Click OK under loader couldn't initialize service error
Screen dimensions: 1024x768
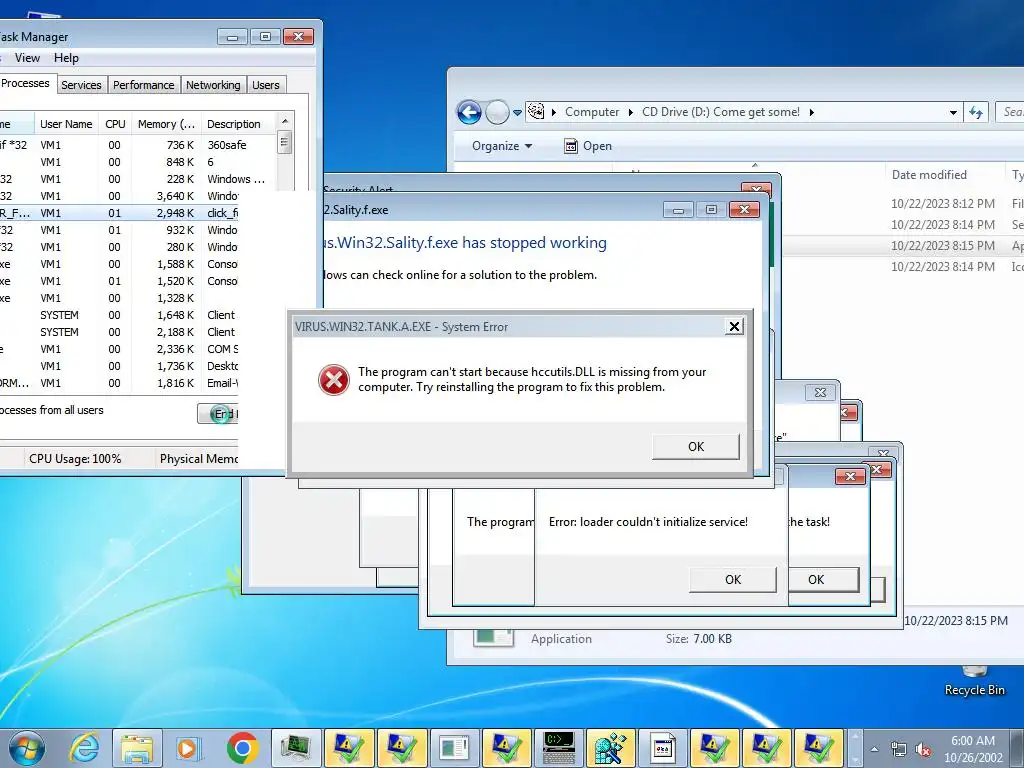(733, 579)
